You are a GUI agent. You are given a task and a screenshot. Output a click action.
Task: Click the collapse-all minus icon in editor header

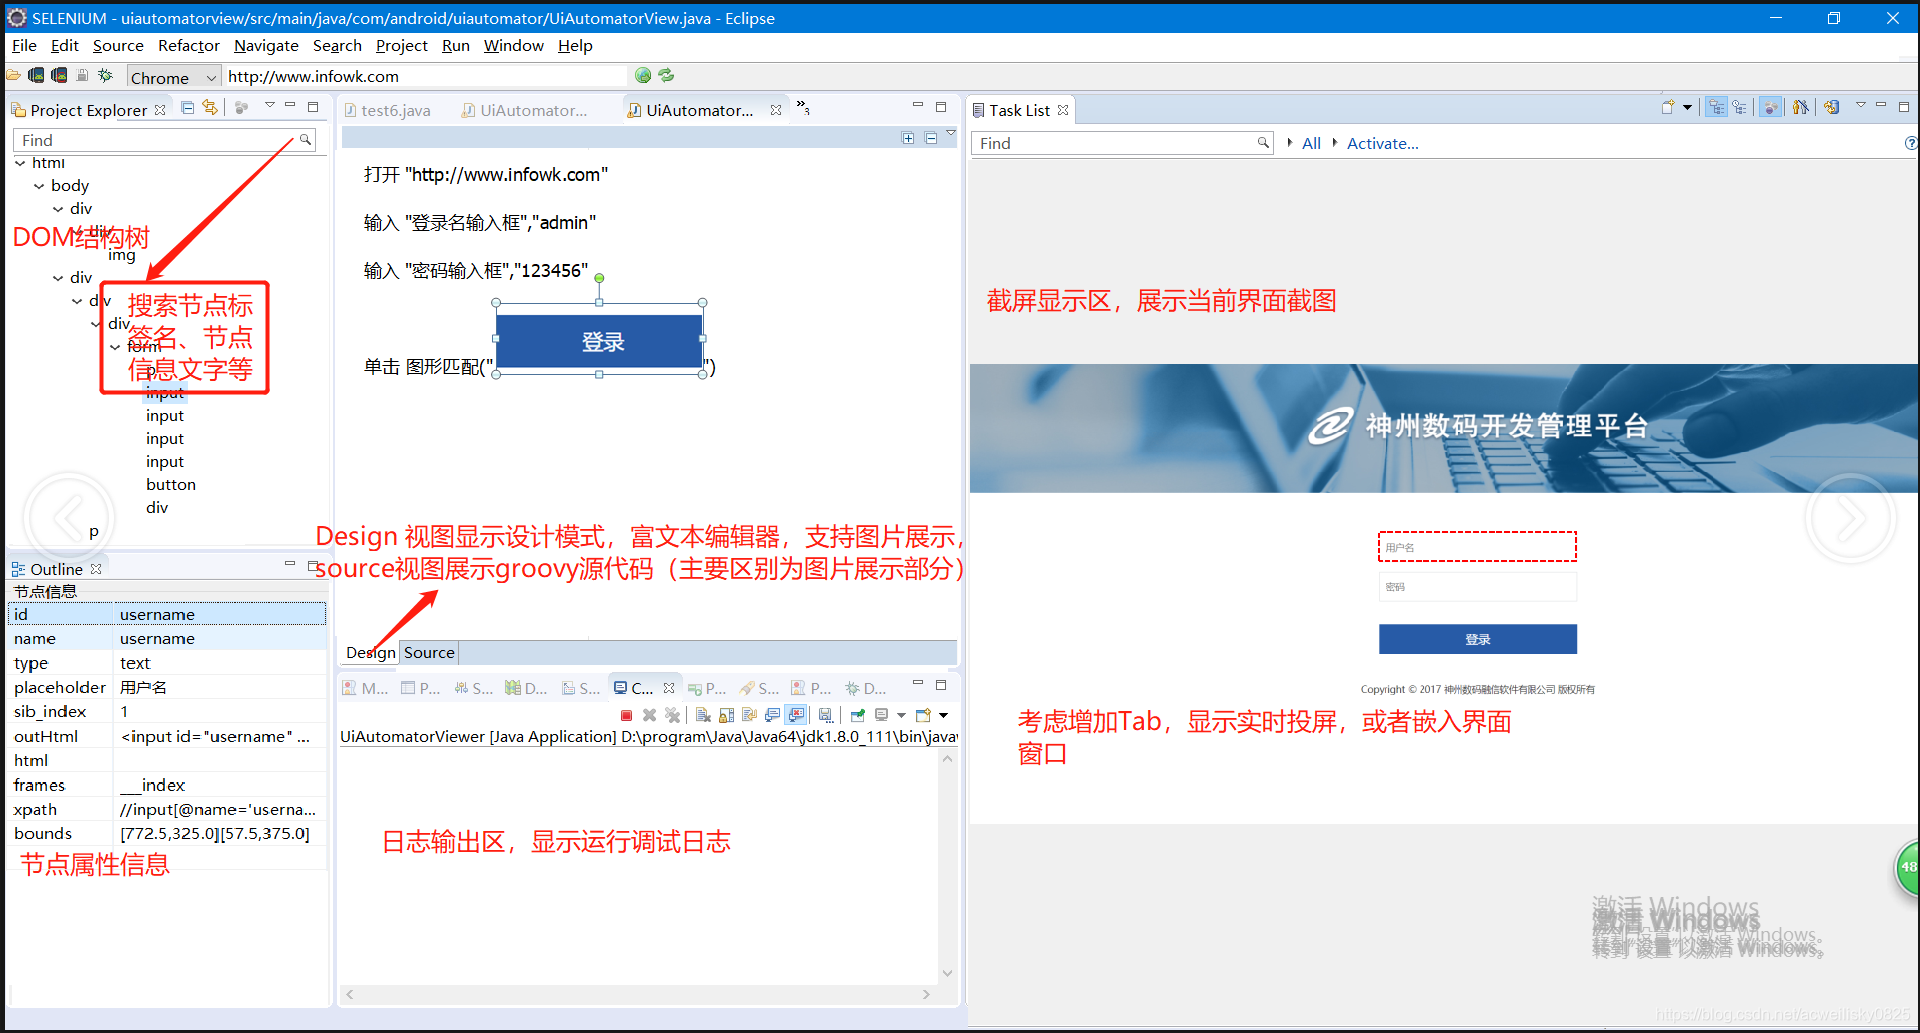[931, 138]
